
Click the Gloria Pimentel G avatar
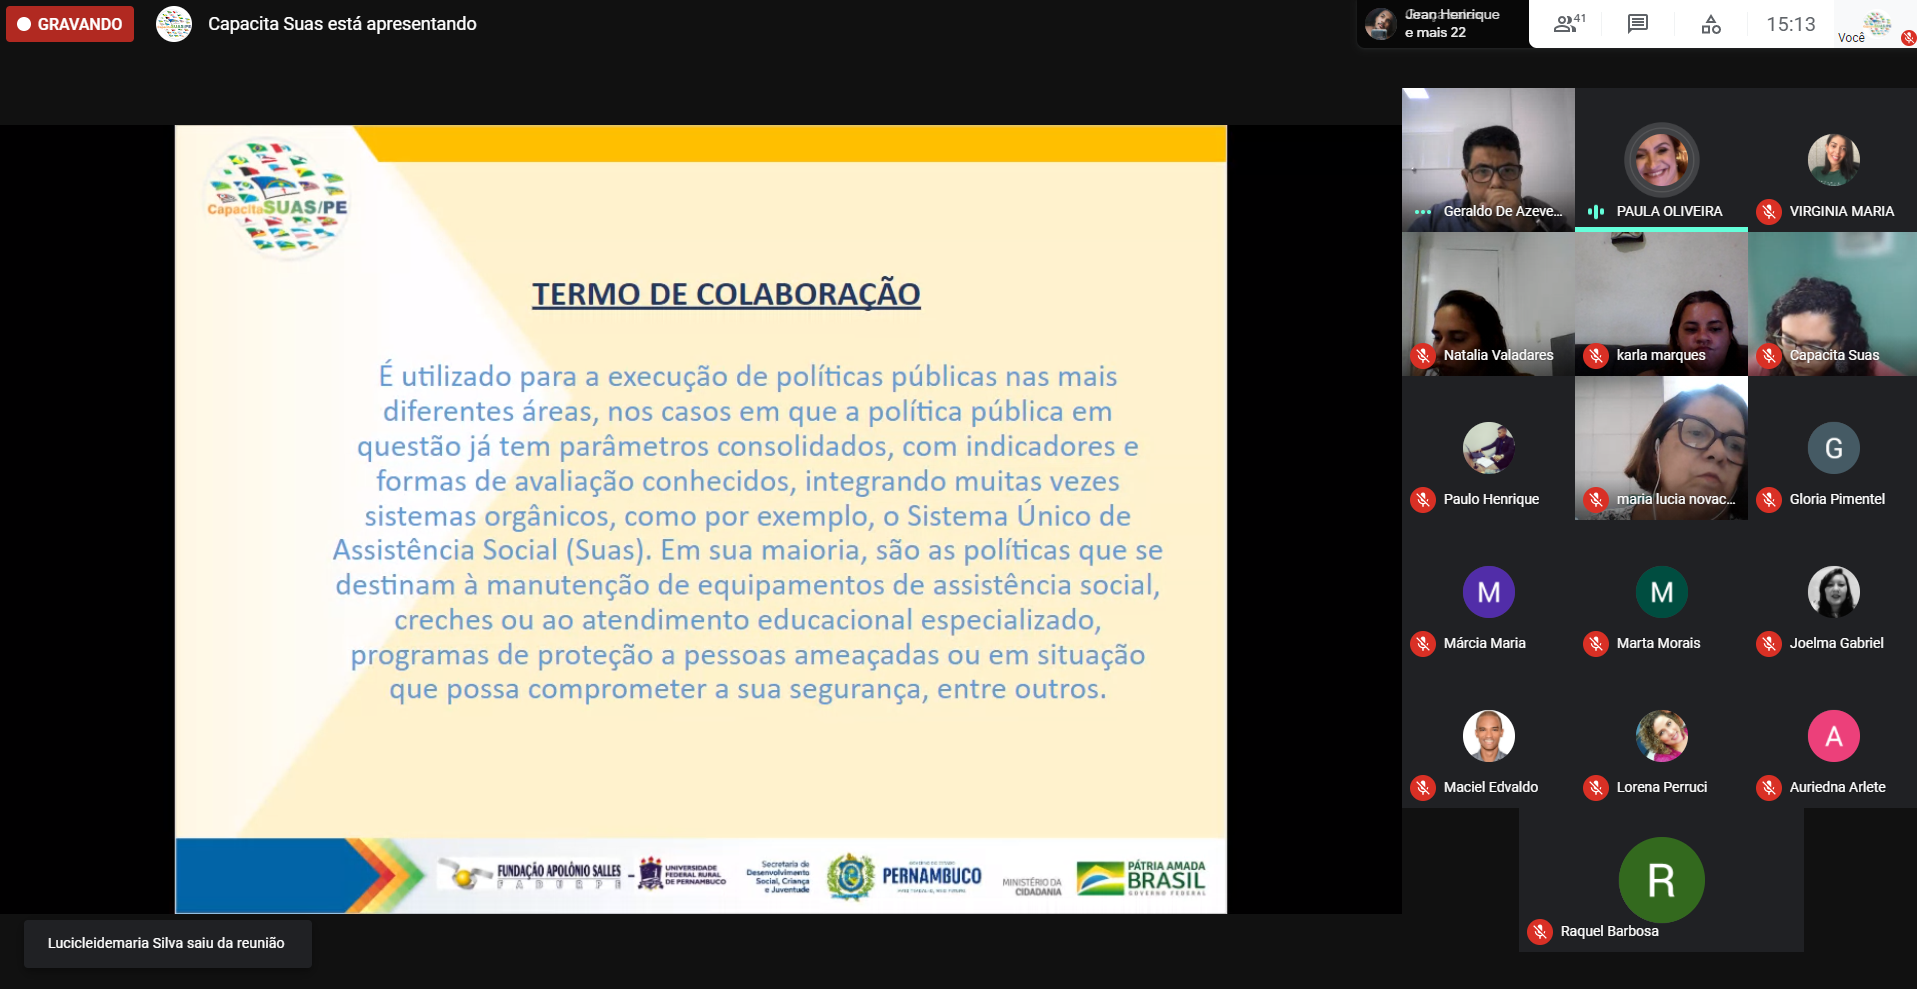(1833, 448)
